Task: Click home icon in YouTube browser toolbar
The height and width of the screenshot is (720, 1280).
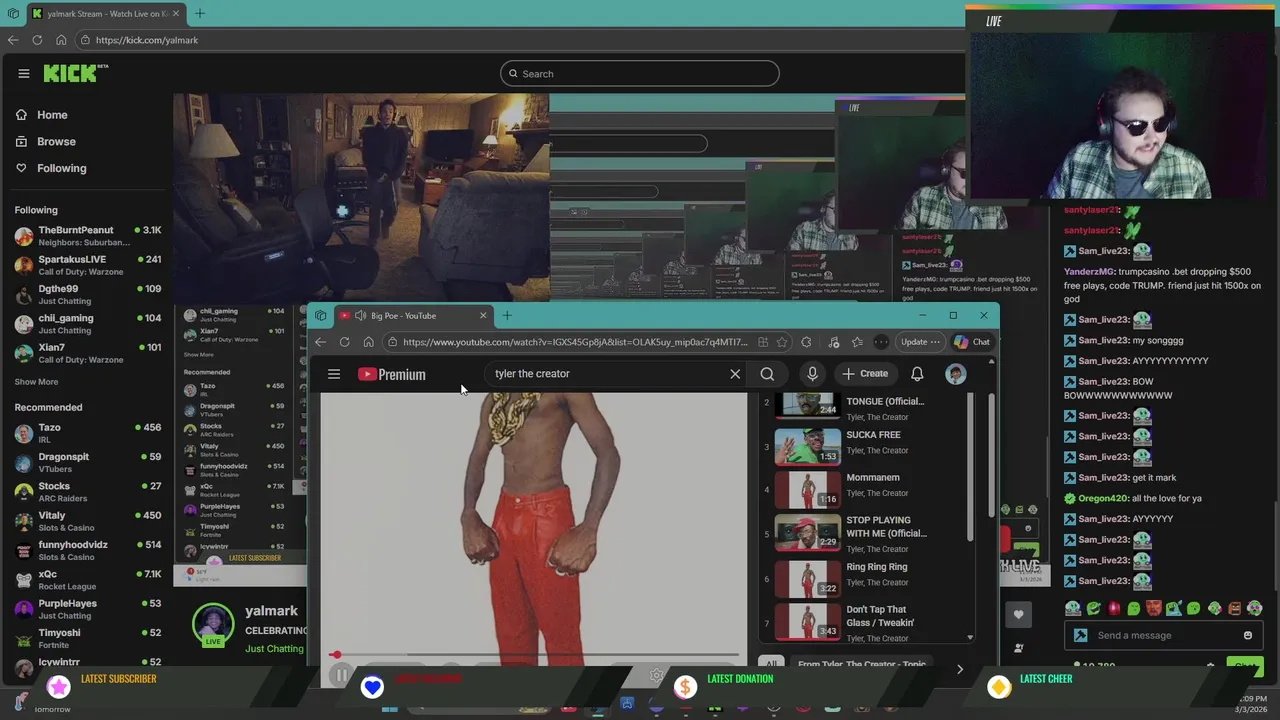Action: point(368,342)
